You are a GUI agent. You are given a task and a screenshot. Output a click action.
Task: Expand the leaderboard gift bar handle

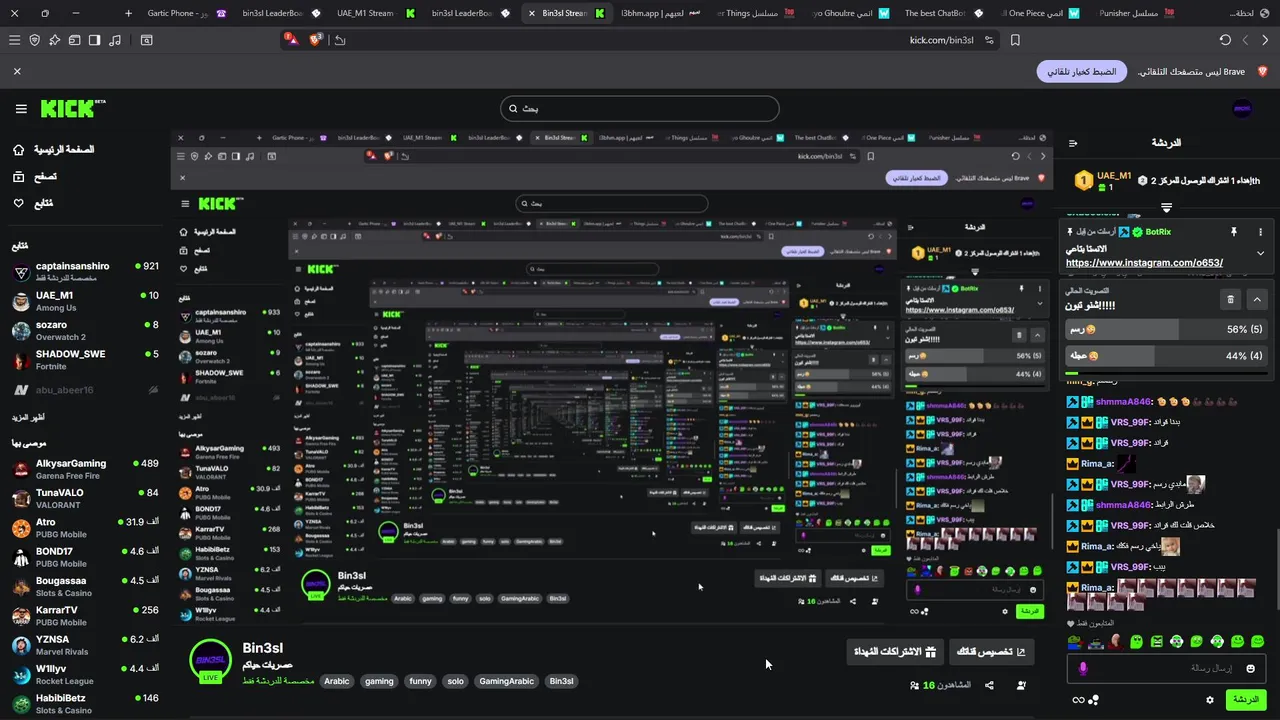click(x=1166, y=208)
